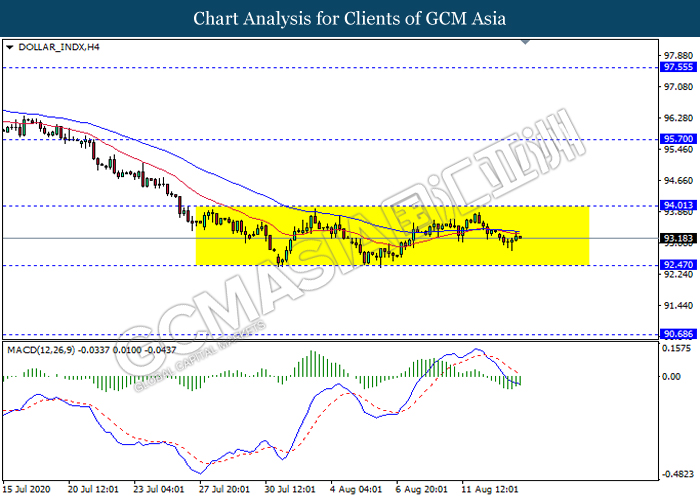Click the 97.880 price axis value
This screenshot has height=500, width=700.
click(x=679, y=56)
